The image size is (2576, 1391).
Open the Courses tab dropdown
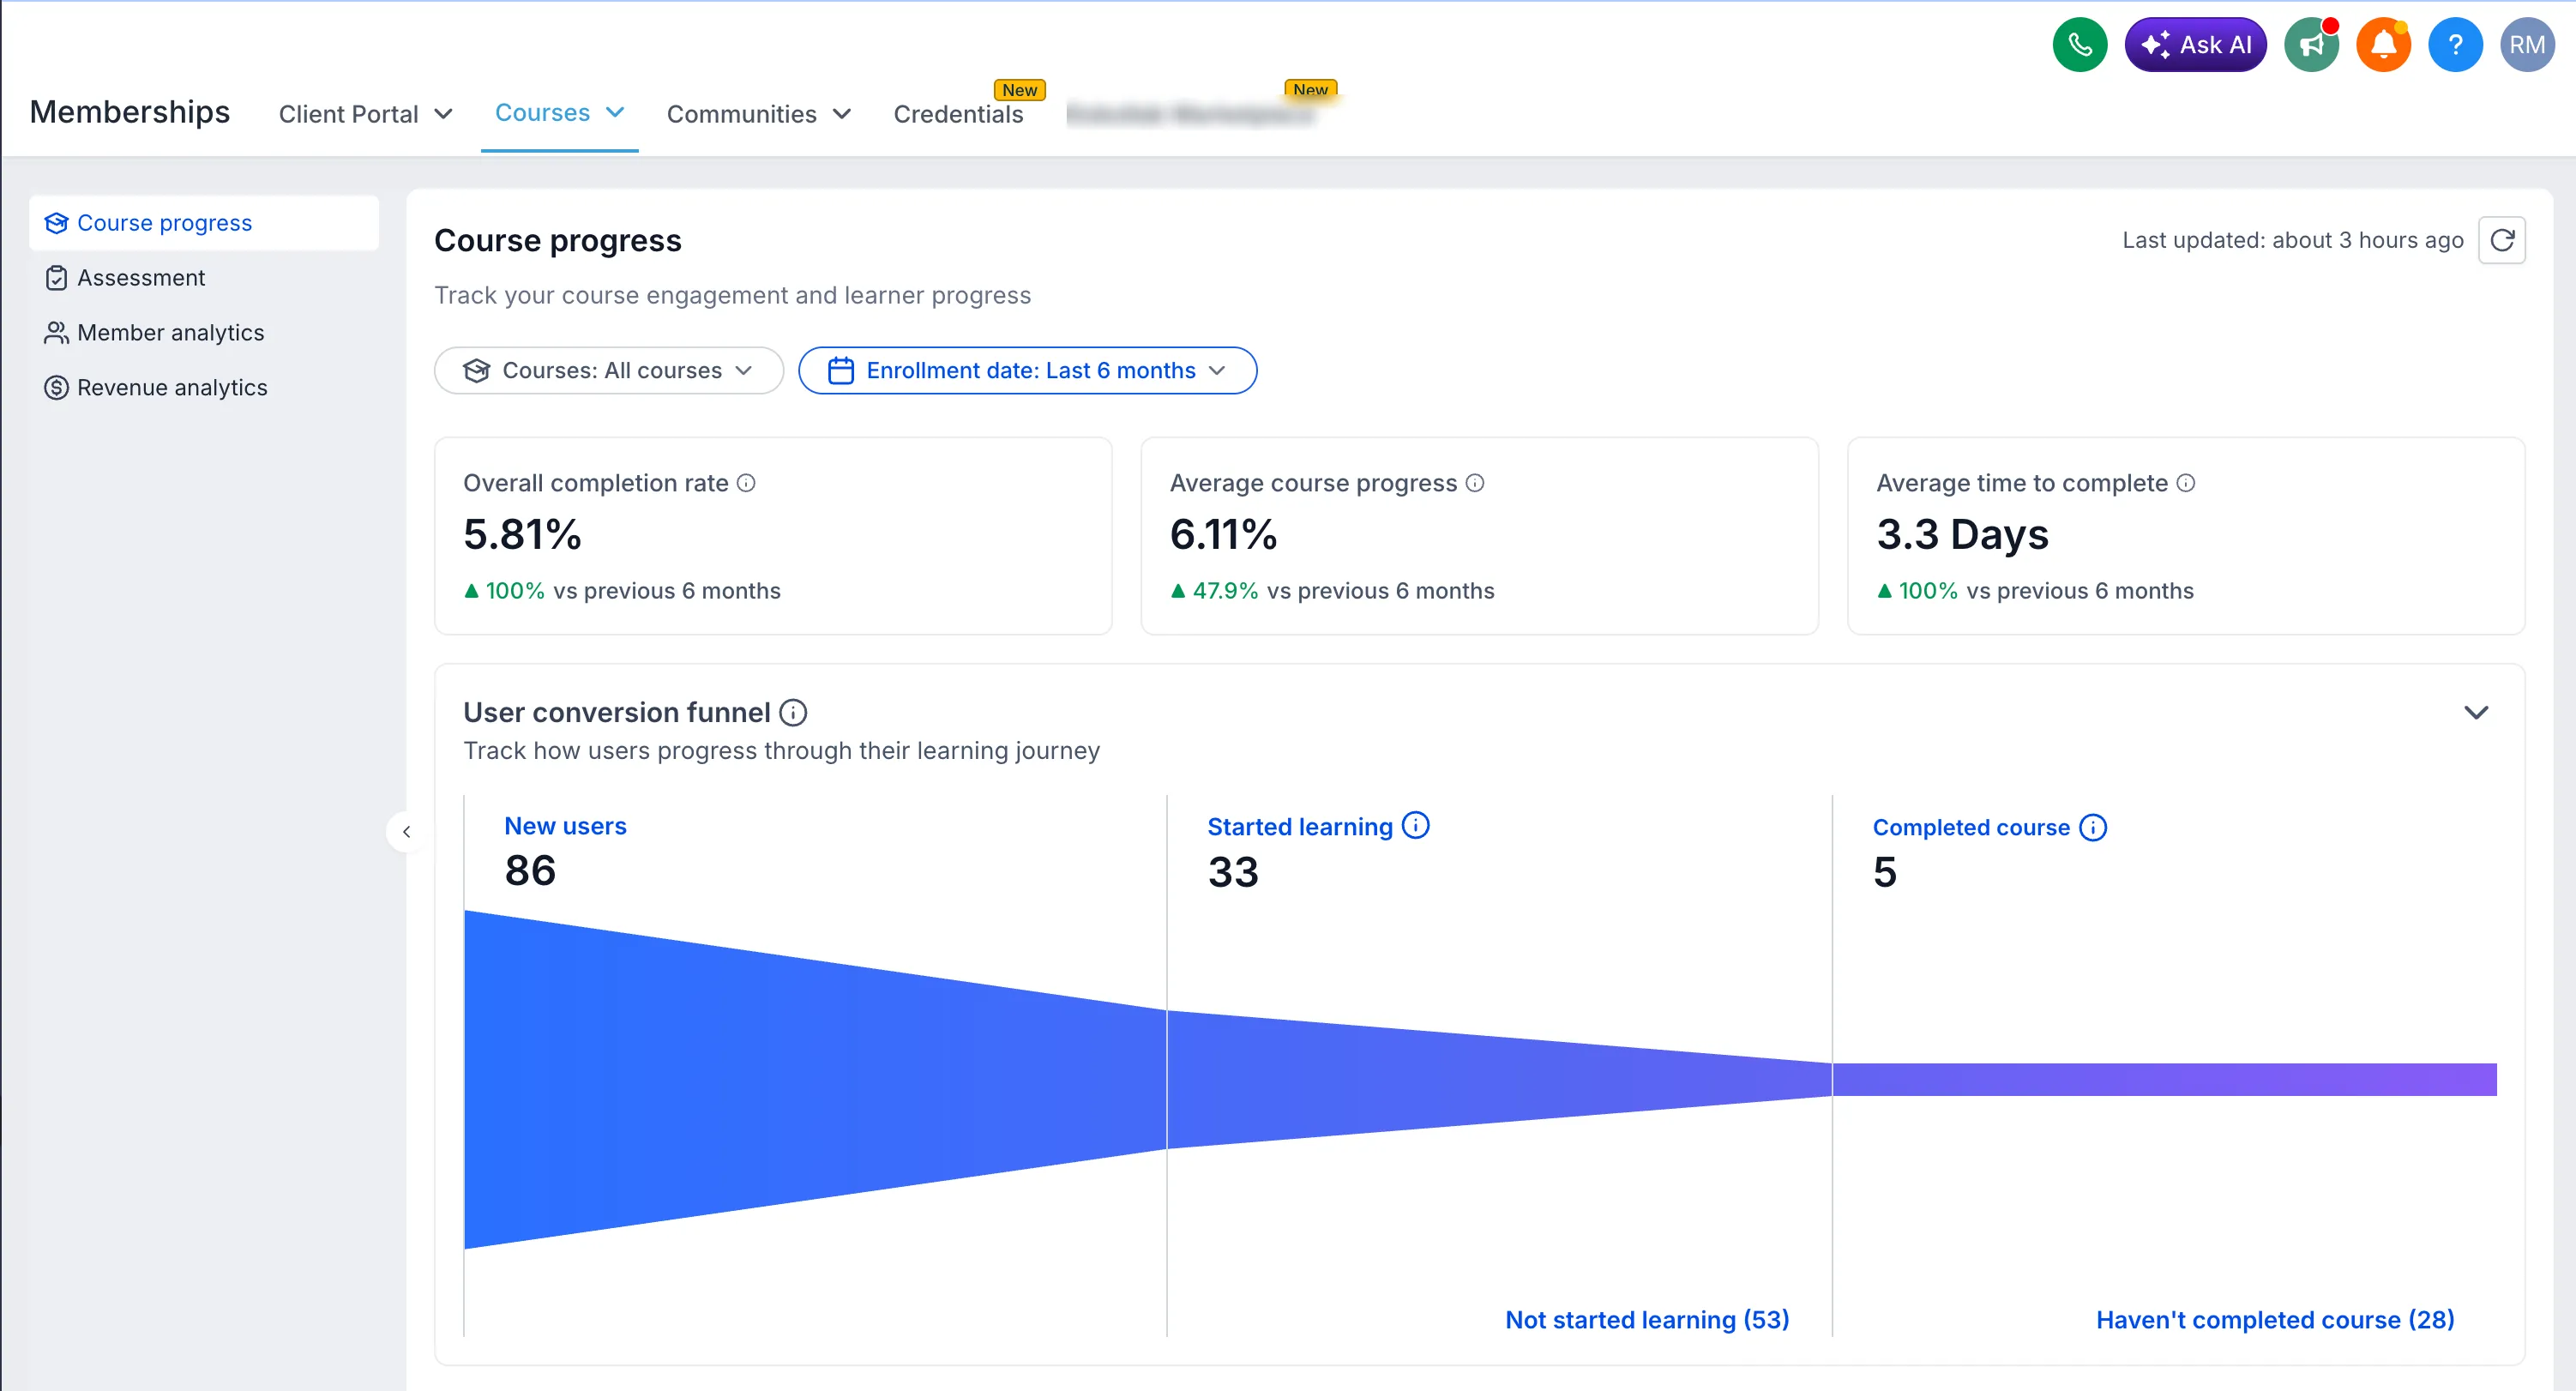pyautogui.click(x=560, y=113)
